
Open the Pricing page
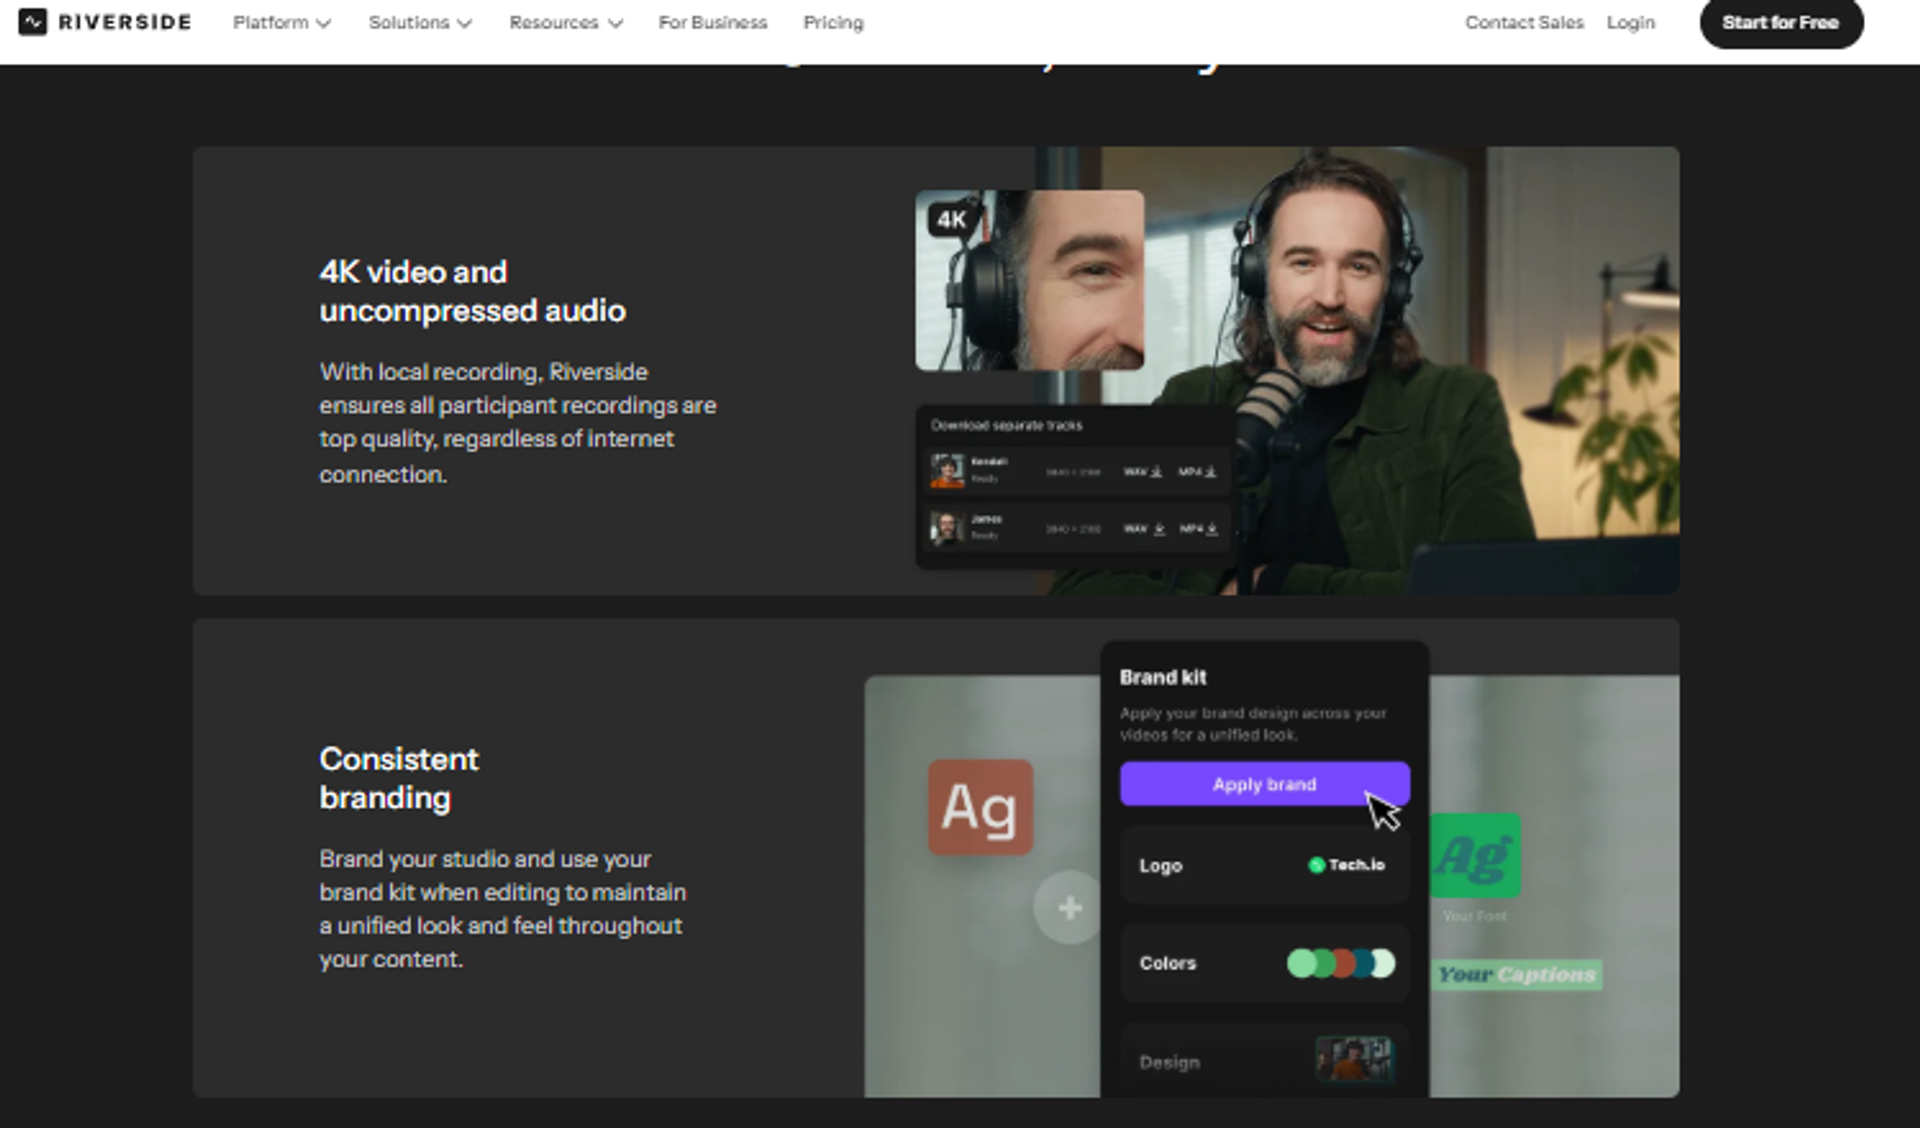click(833, 22)
